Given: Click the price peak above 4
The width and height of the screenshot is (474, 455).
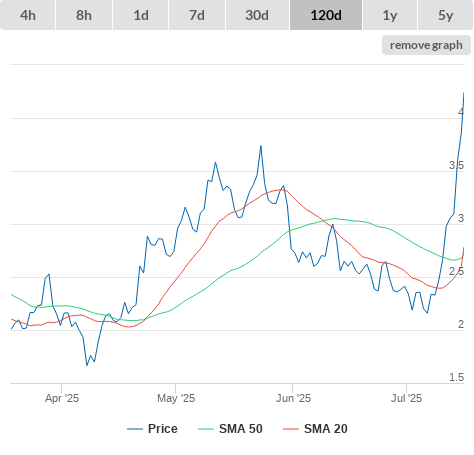Looking at the screenshot, I should [464, 93].
